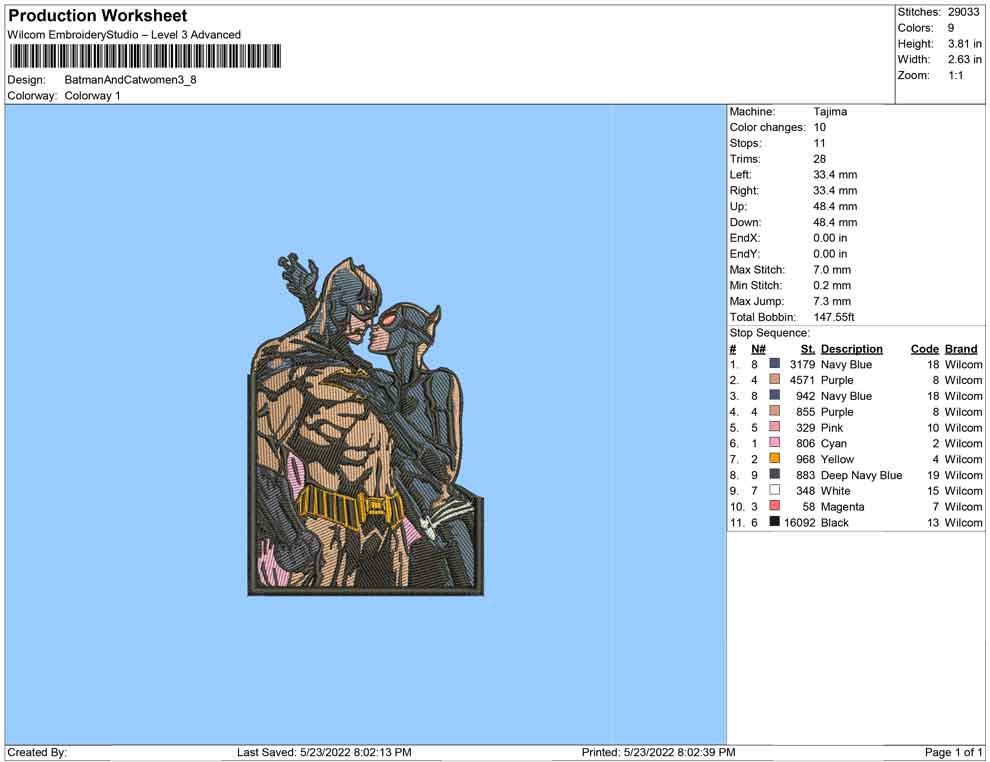Click the Purple swatch in stop 4
This screenshot has width=990, height=762.
pyautogui.click(x=775, y=411)
